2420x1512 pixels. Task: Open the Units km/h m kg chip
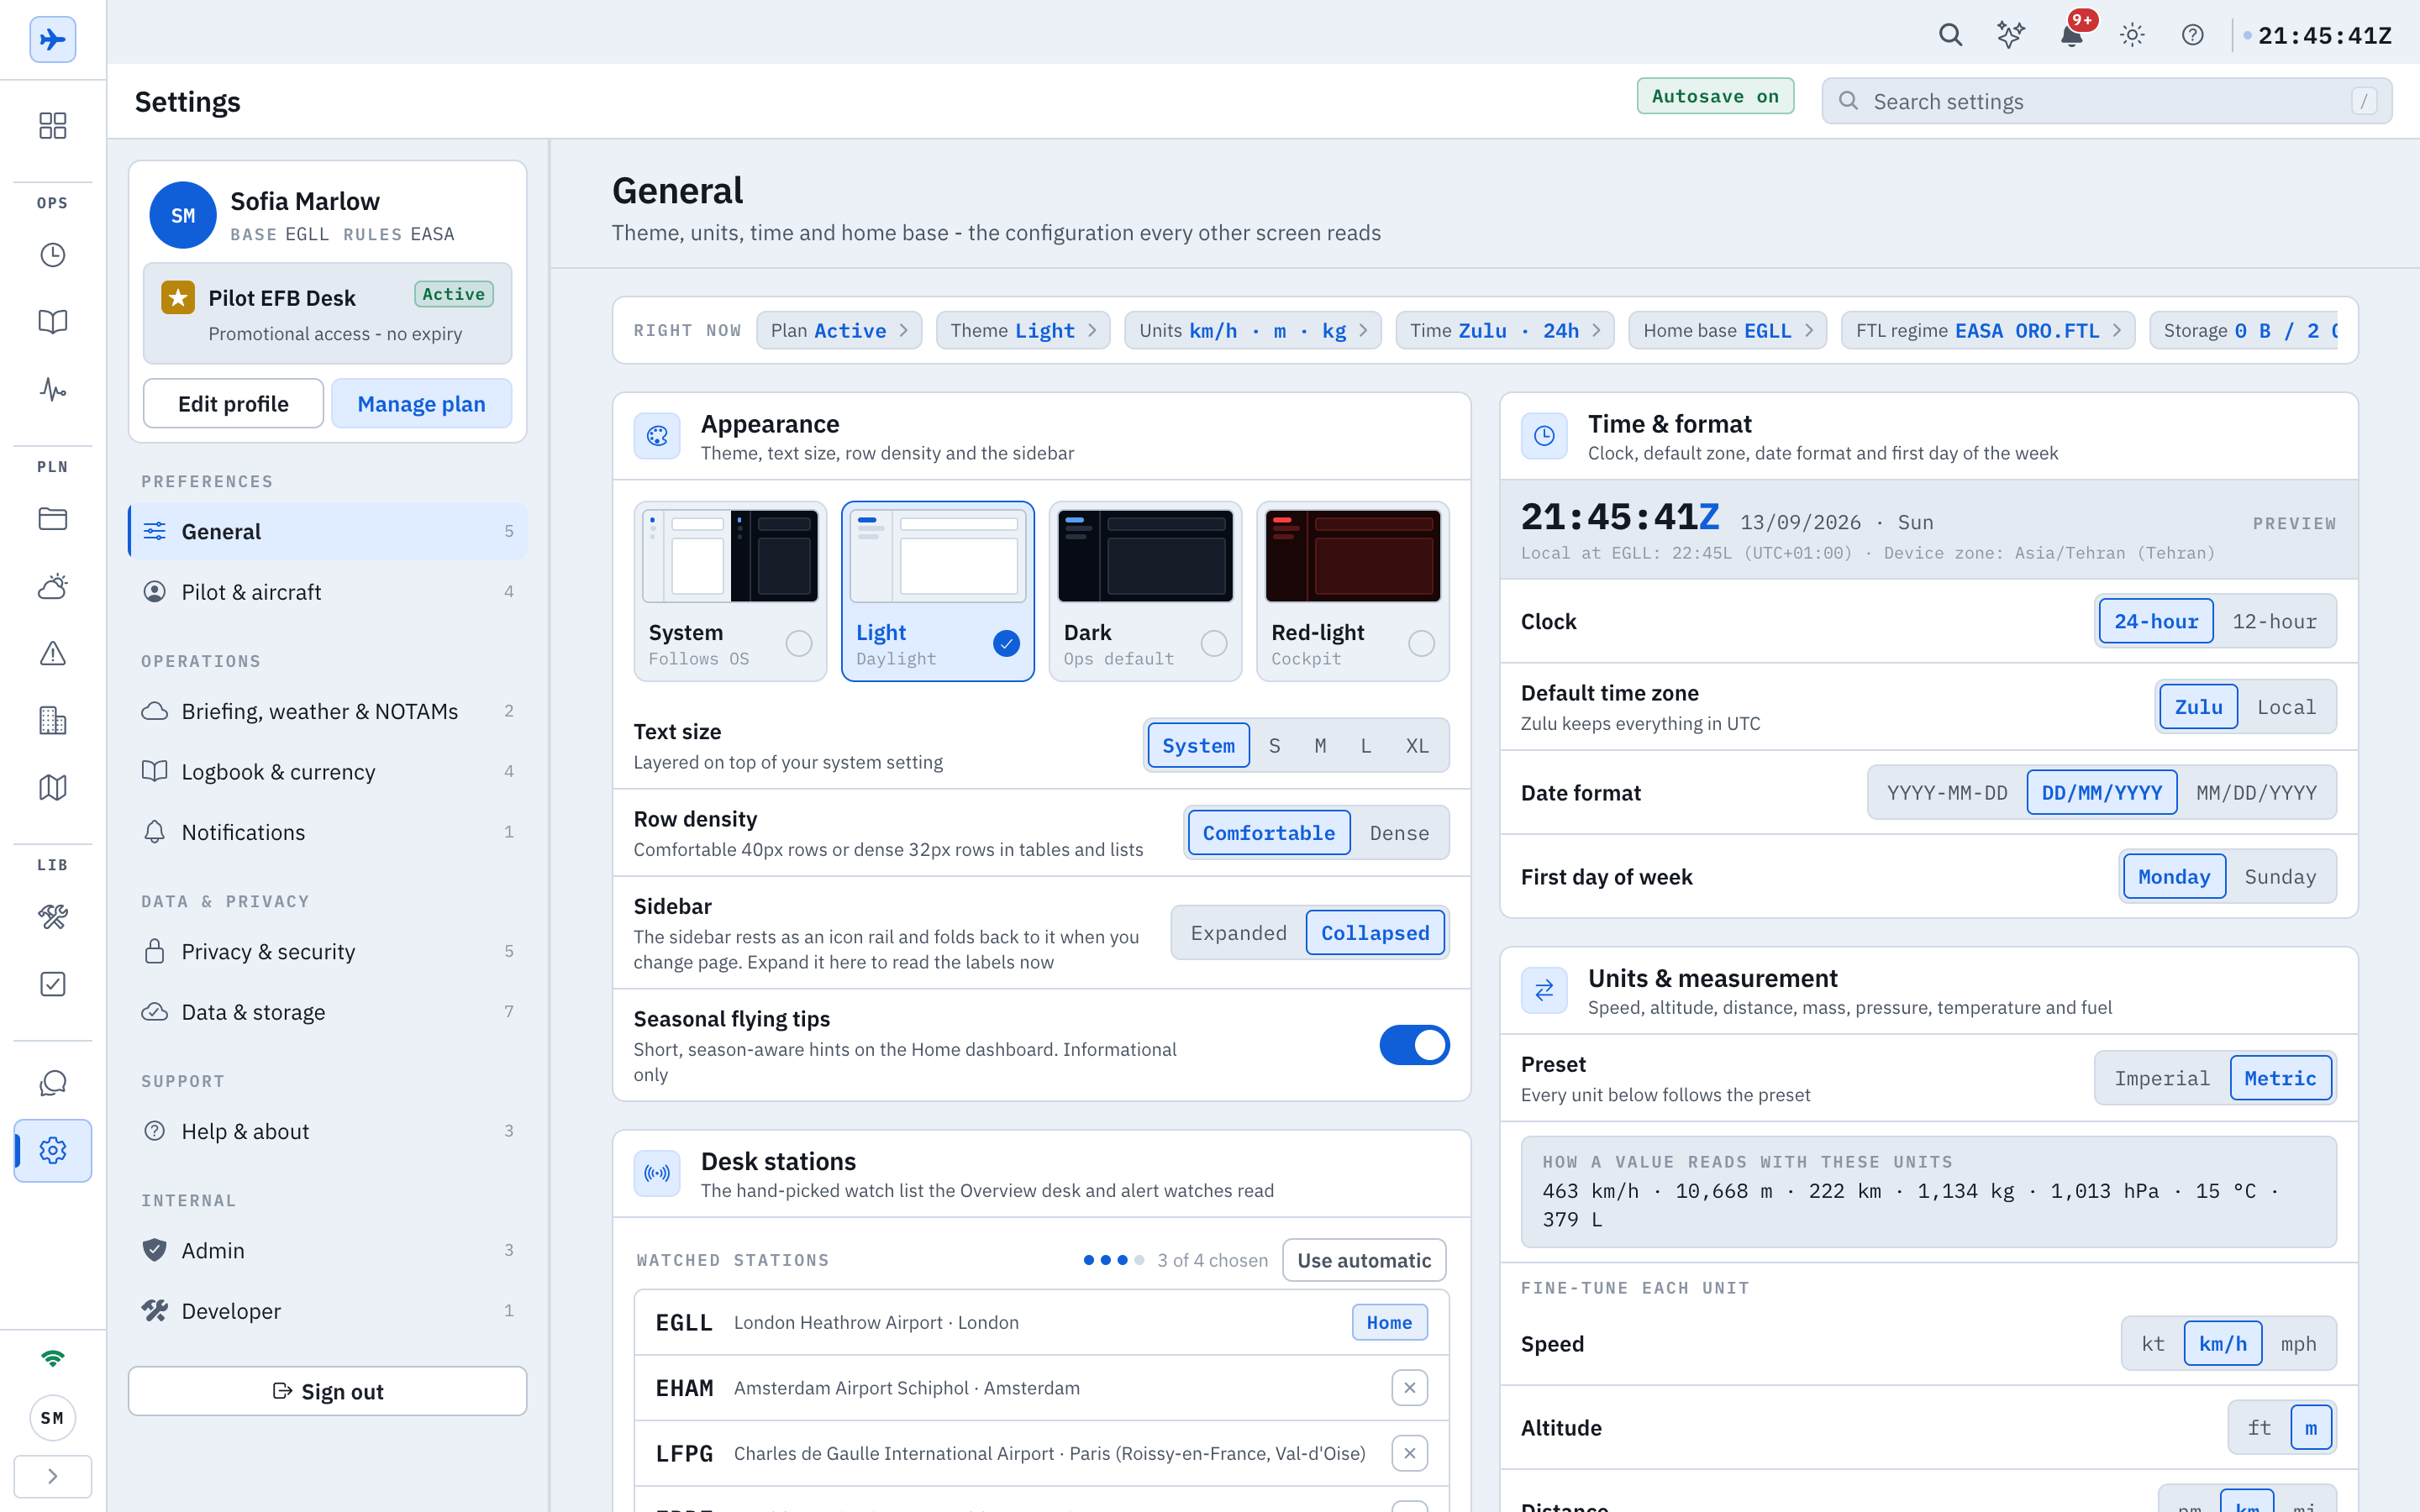[x=1253, y=330]
